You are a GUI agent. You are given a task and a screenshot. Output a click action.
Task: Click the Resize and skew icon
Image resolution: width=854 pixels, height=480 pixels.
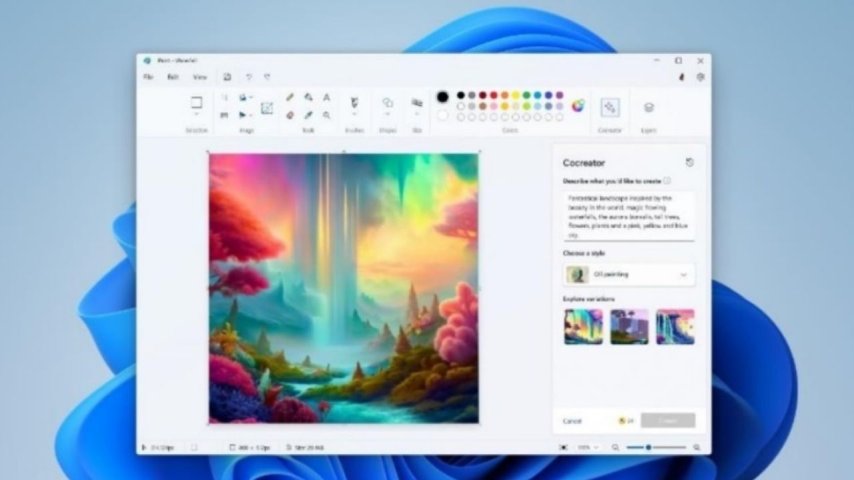[224, 115]
